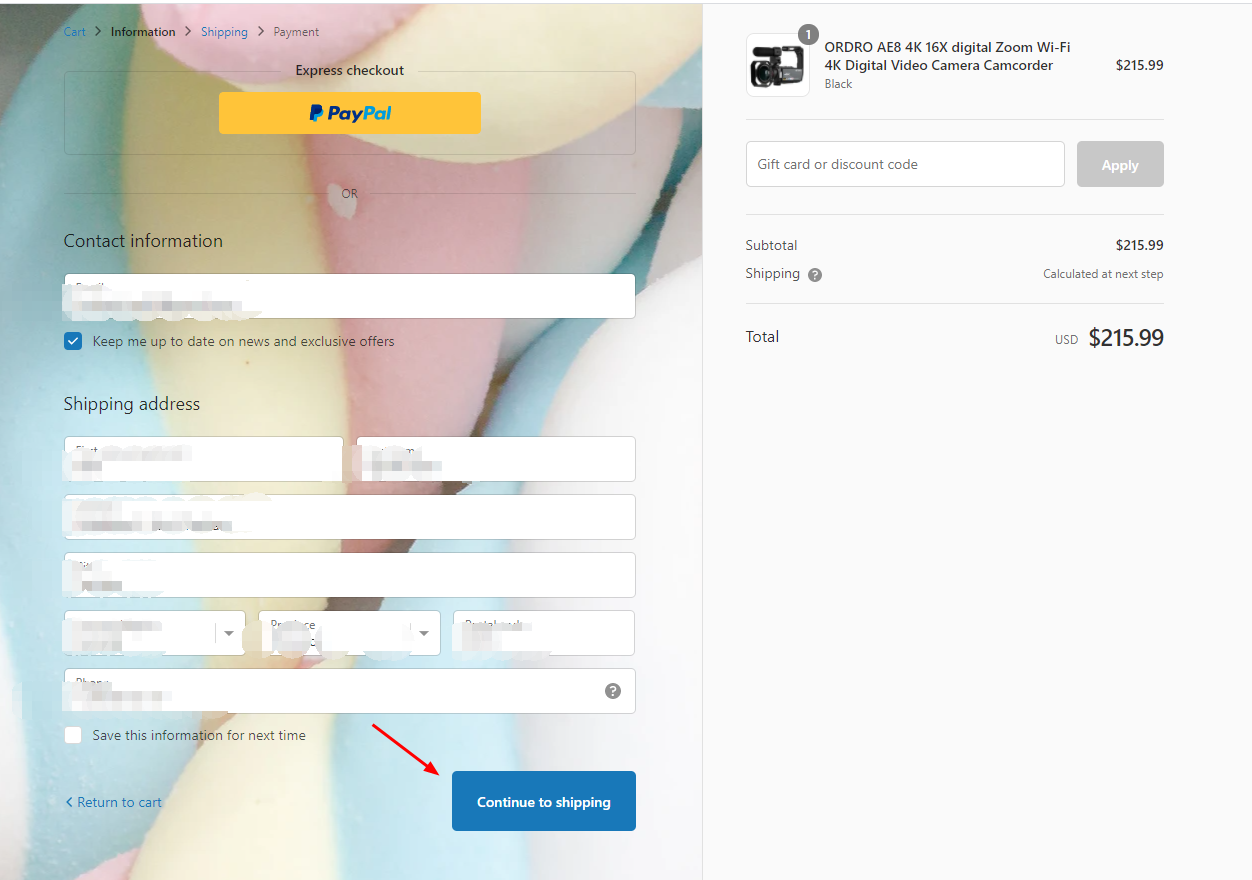This screenshot has width=1252, height=880.
Task: Click Continue to shipping button
Action: 544,801
